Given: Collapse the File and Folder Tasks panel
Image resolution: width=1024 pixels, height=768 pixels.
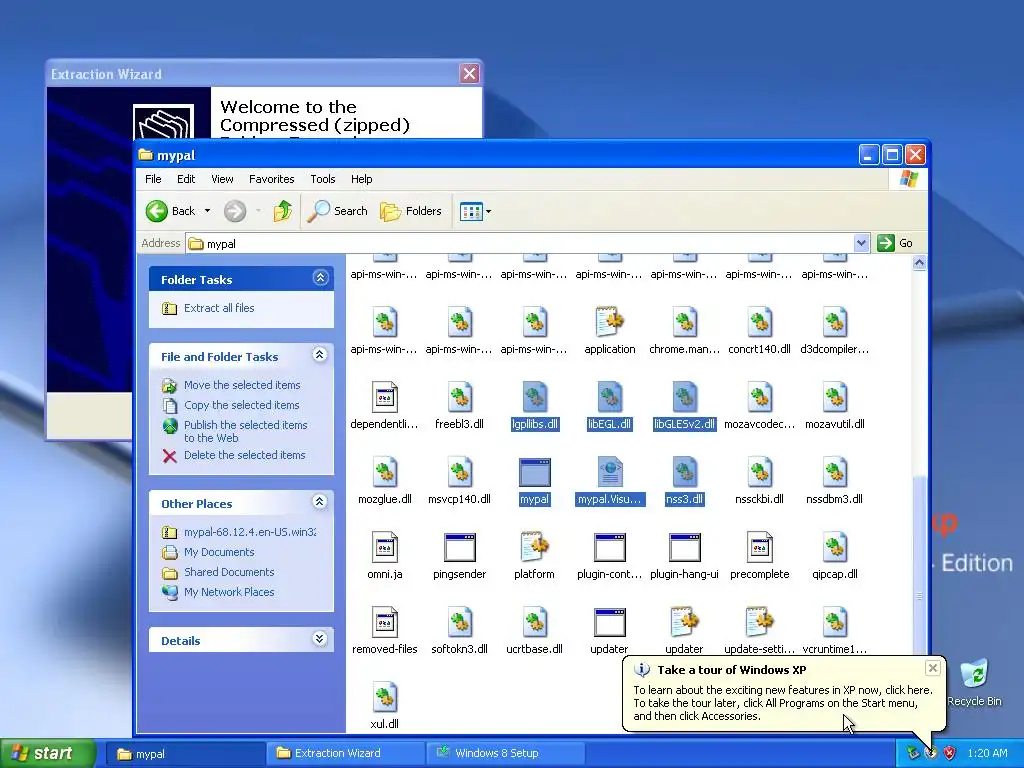Looking at the screenshot, I should (x=319, y=355).
